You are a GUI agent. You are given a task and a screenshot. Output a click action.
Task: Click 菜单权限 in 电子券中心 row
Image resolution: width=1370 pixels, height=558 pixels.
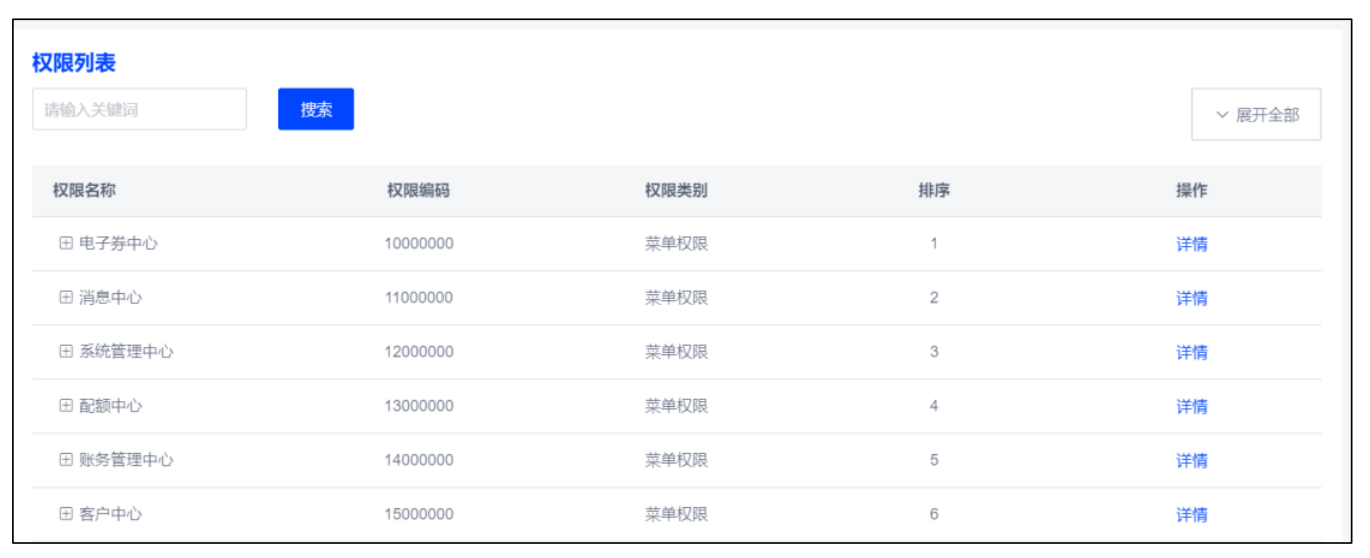pyautogui.click(x=676, y=243)
